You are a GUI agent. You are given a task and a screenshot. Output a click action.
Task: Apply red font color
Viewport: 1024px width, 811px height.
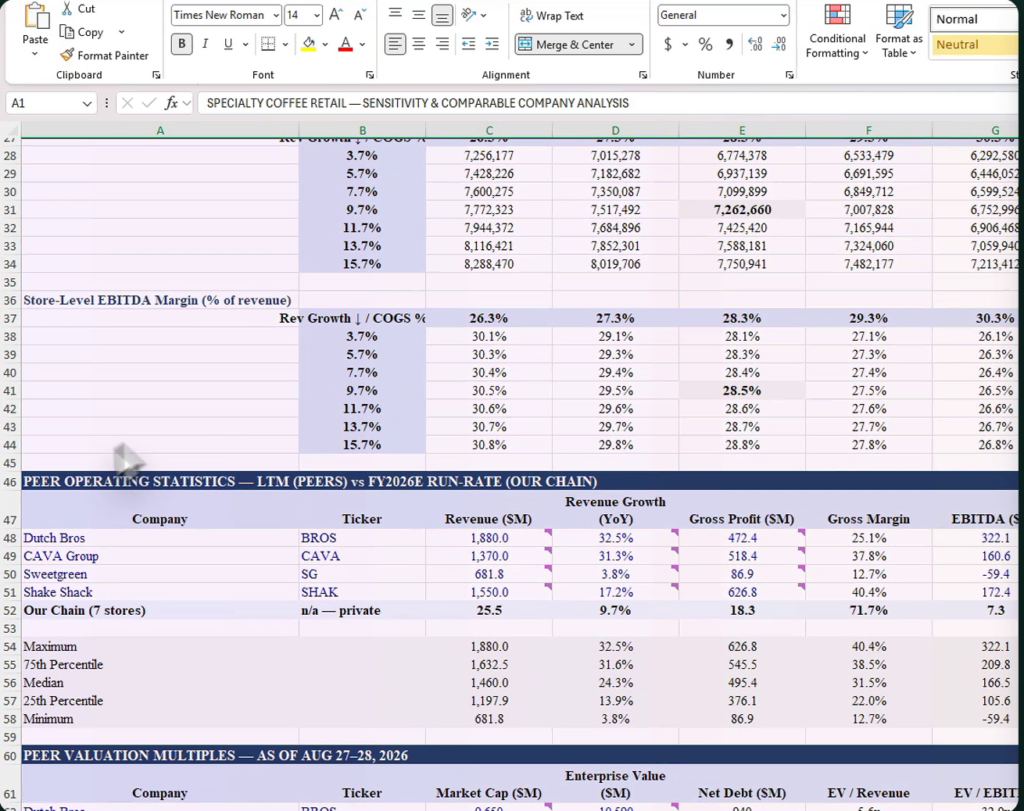[345, 44]
